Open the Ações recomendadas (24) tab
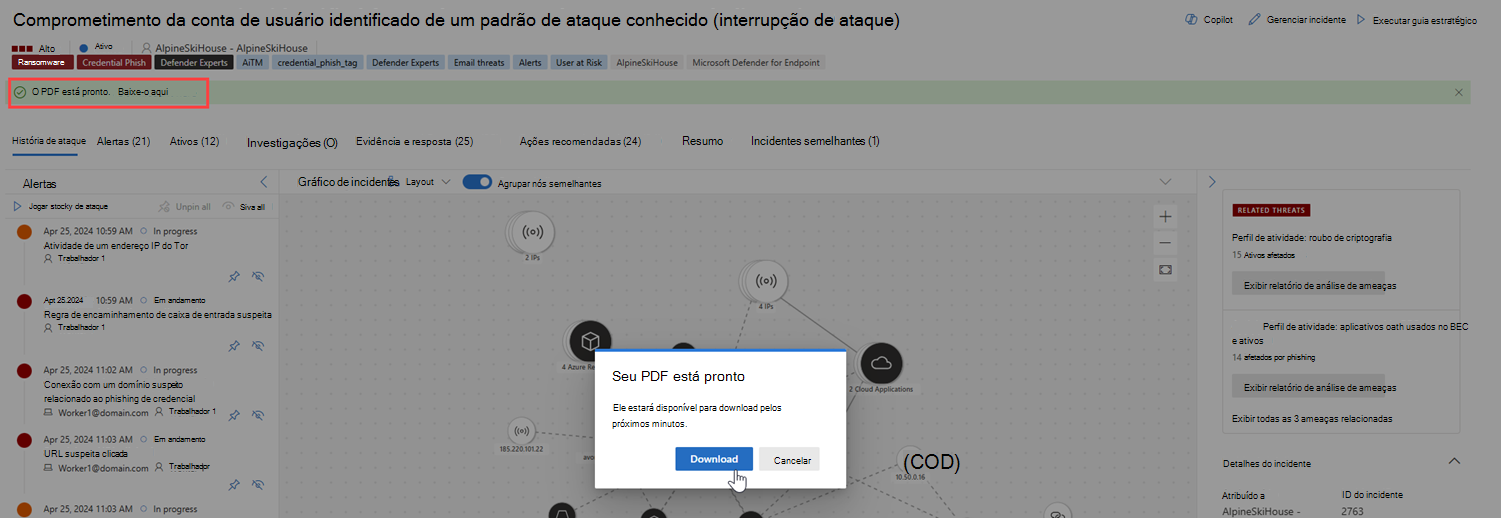This screenshot has width=1501, height=518. pos(580,142)
